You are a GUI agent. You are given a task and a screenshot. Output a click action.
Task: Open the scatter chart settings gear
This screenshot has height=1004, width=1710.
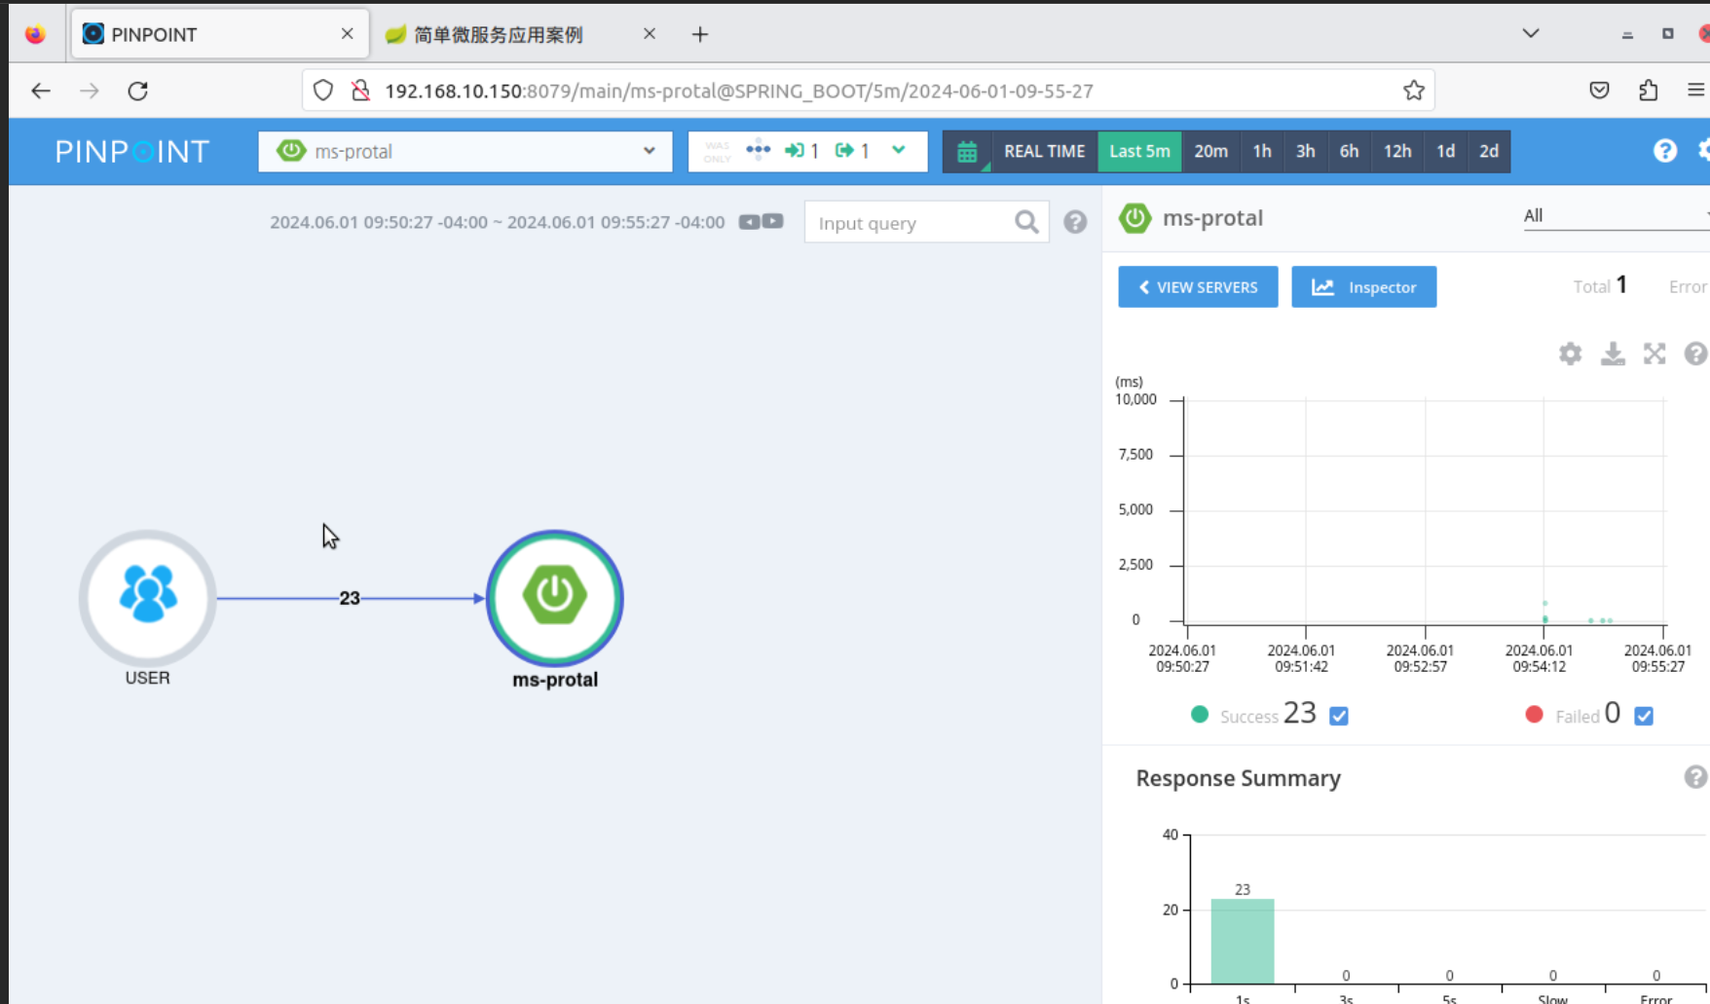[1570, 354]
